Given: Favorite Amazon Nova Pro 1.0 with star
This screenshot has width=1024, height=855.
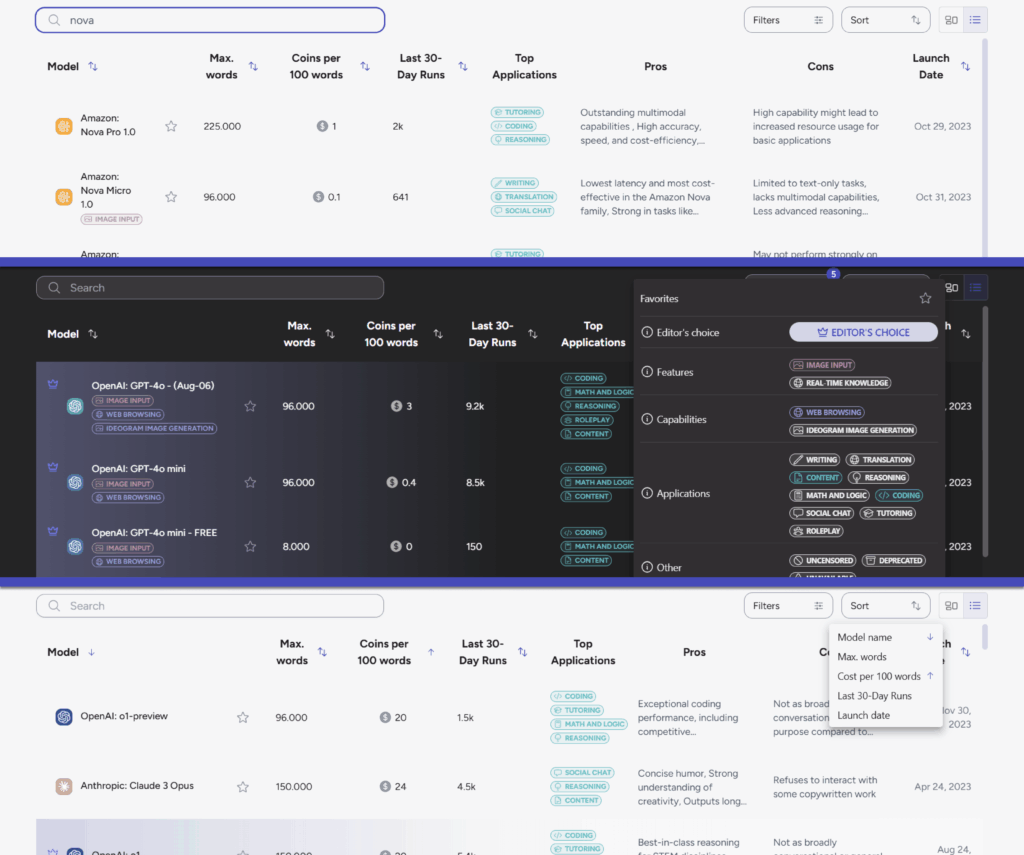Looking at the screenshot, I should pos(171,126).
